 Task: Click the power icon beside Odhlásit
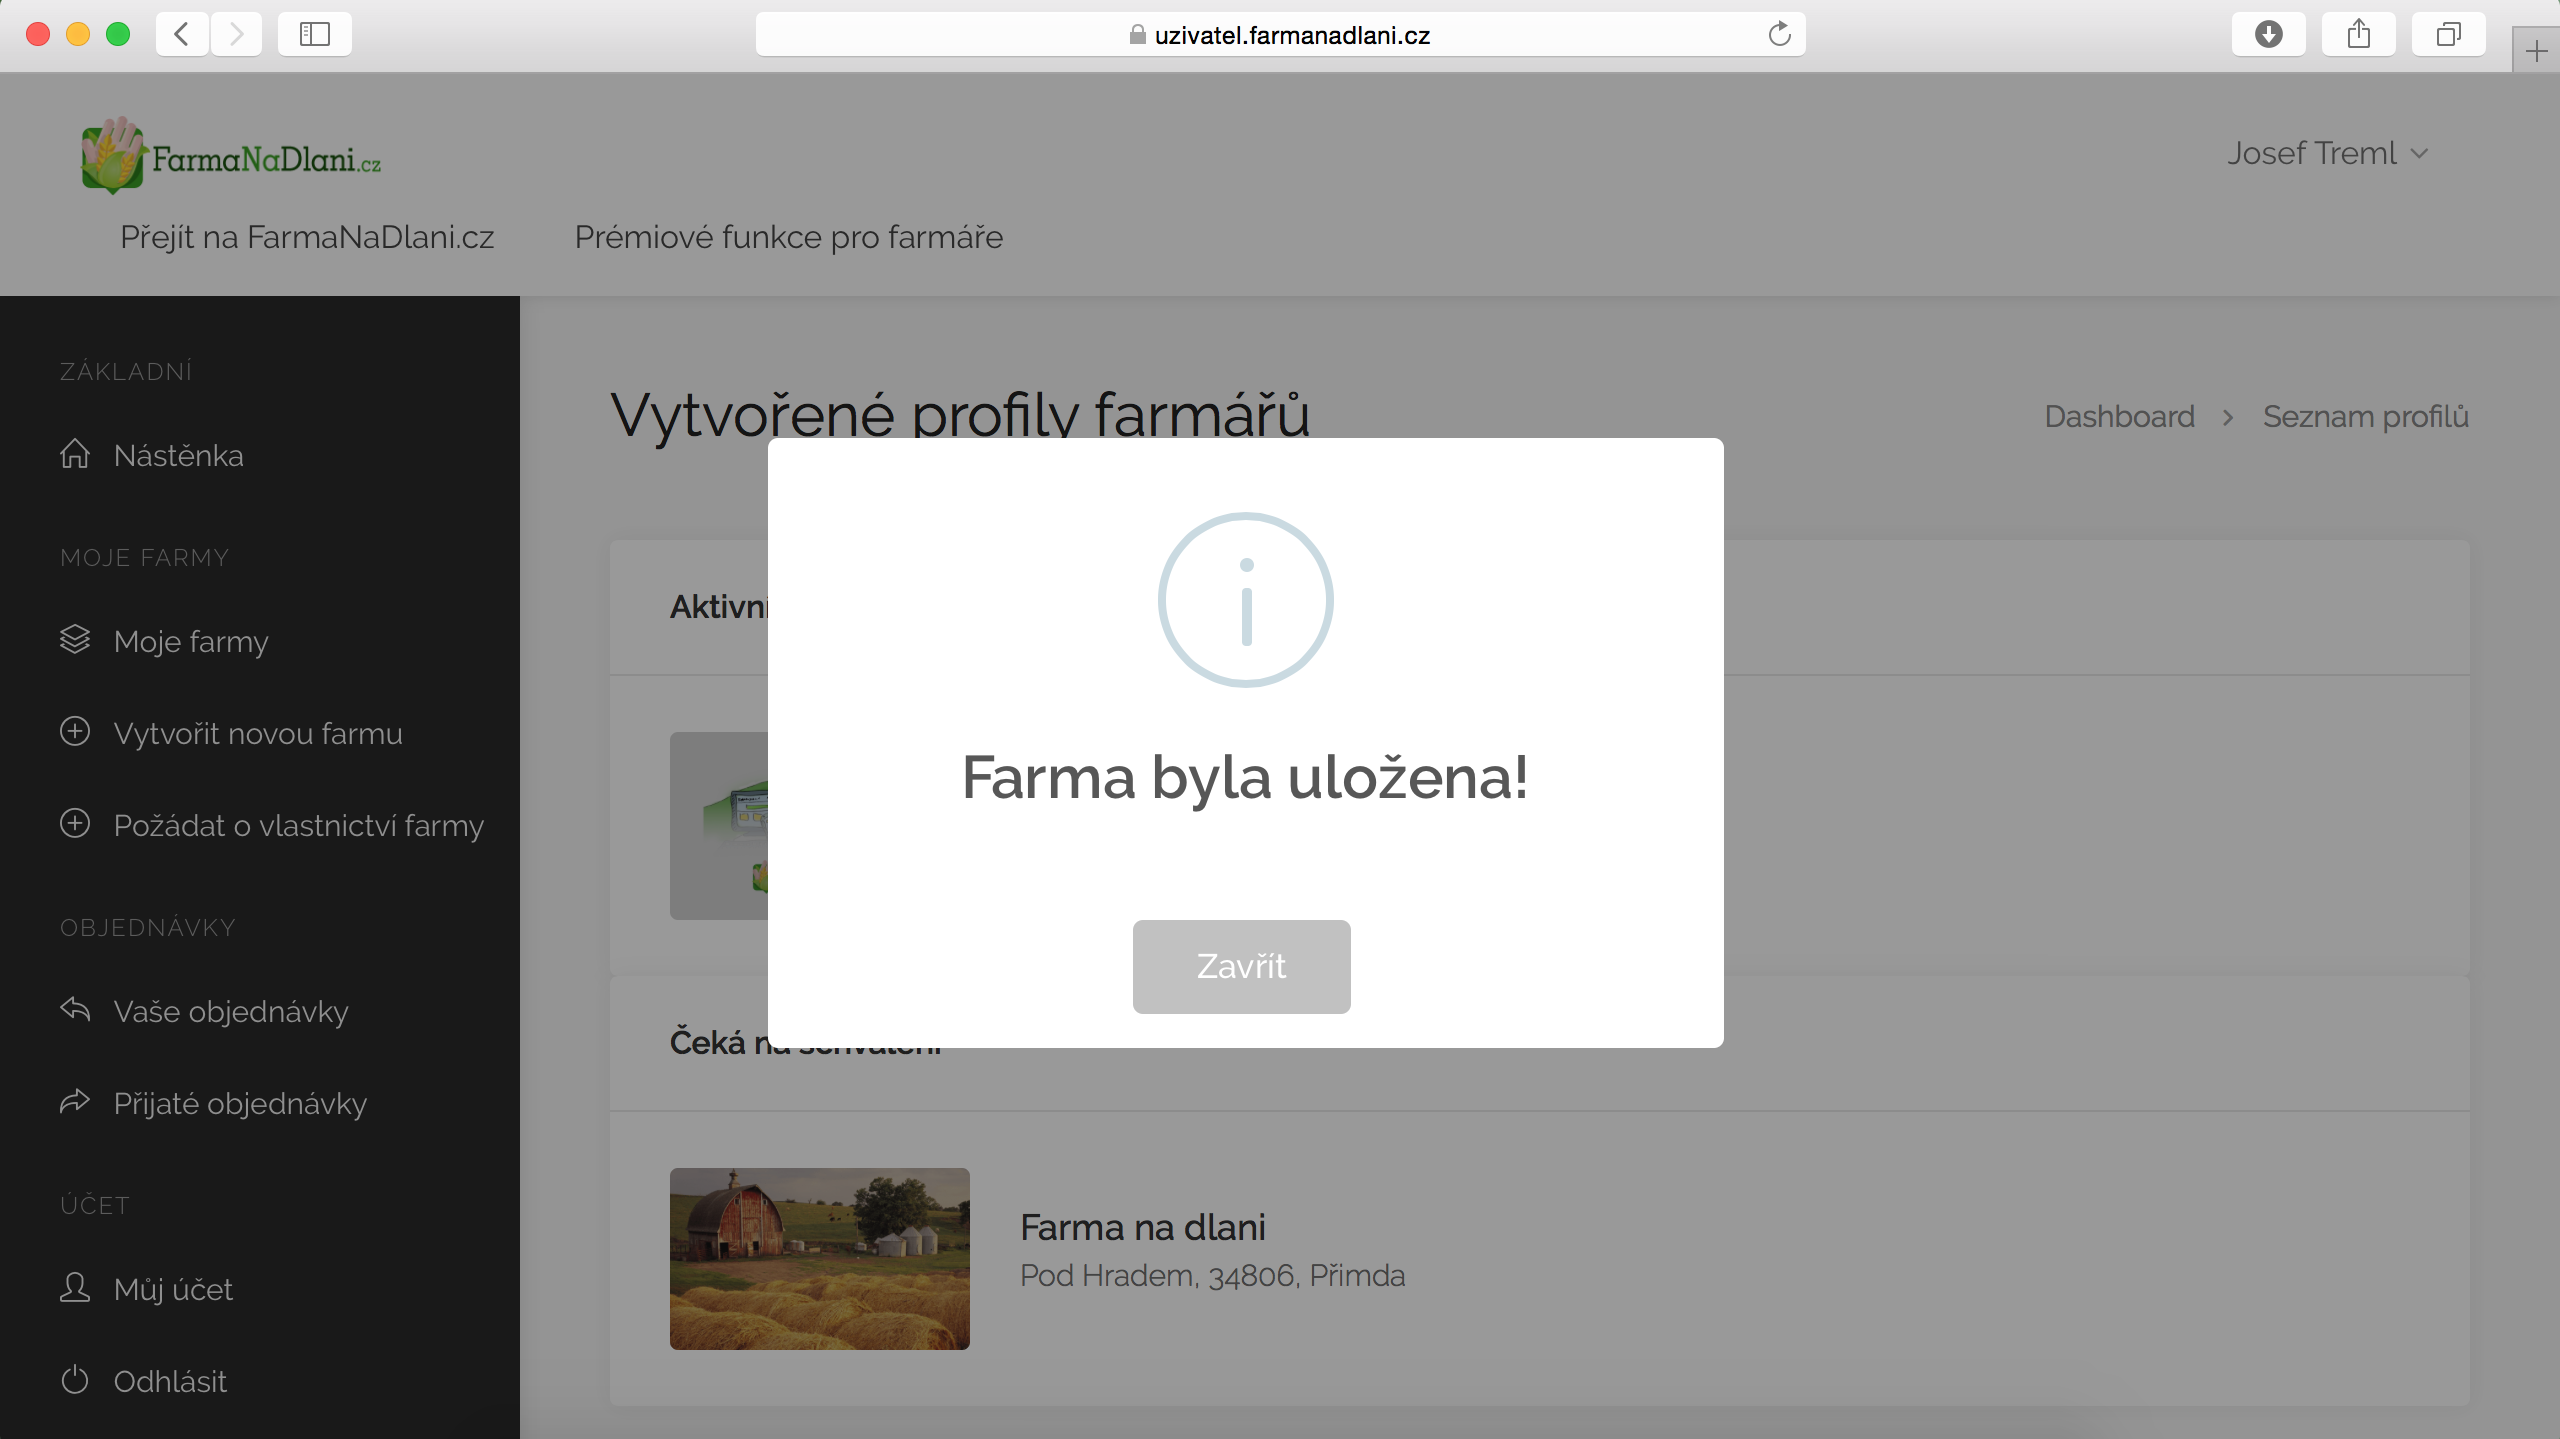coord(75,1380)
